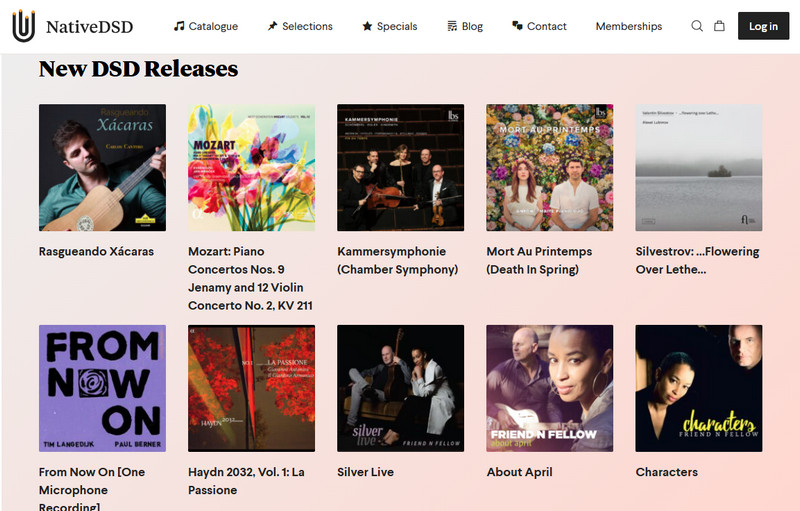Open the Selections menu
Image resolution: width=800 pixels, height=511 pixels.
click(300, 26)
